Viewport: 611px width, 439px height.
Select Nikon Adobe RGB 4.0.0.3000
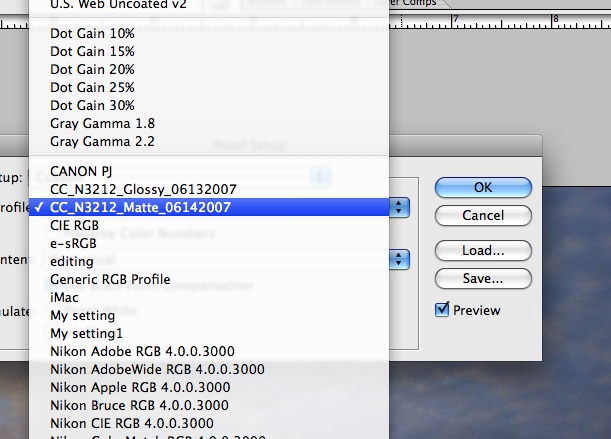[x=209, y=351]
